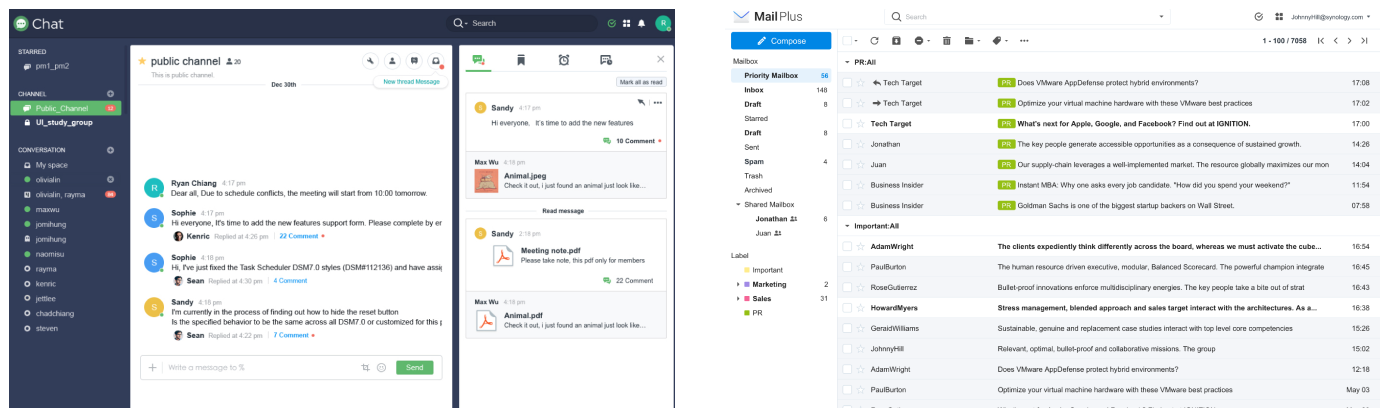Image resolution: width=1400 pixels, height=418 pixels.
Task: Click the refresh icon in MailPlus toolbar
Action: 874,41
